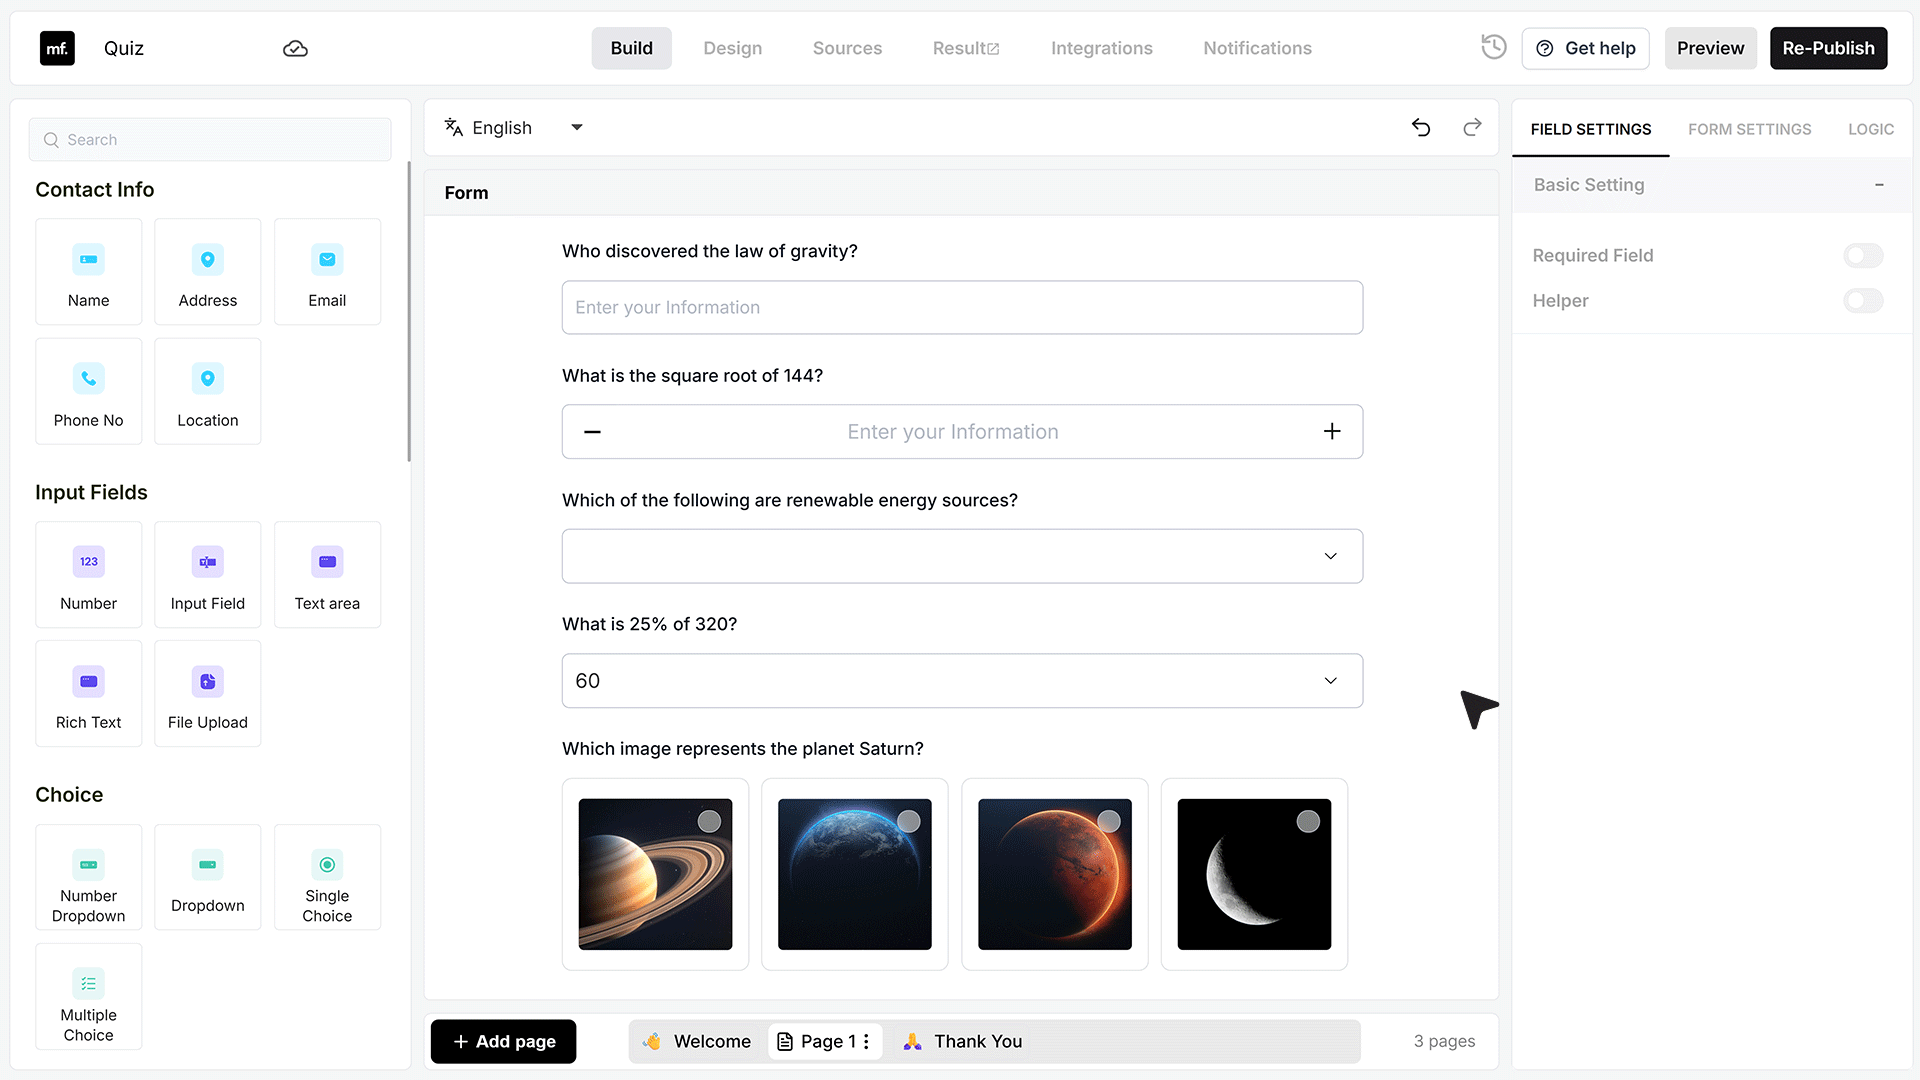Click the undo arrow icon
This screenshot has height=1080, width=1920.
click(x=1421, y=127)
